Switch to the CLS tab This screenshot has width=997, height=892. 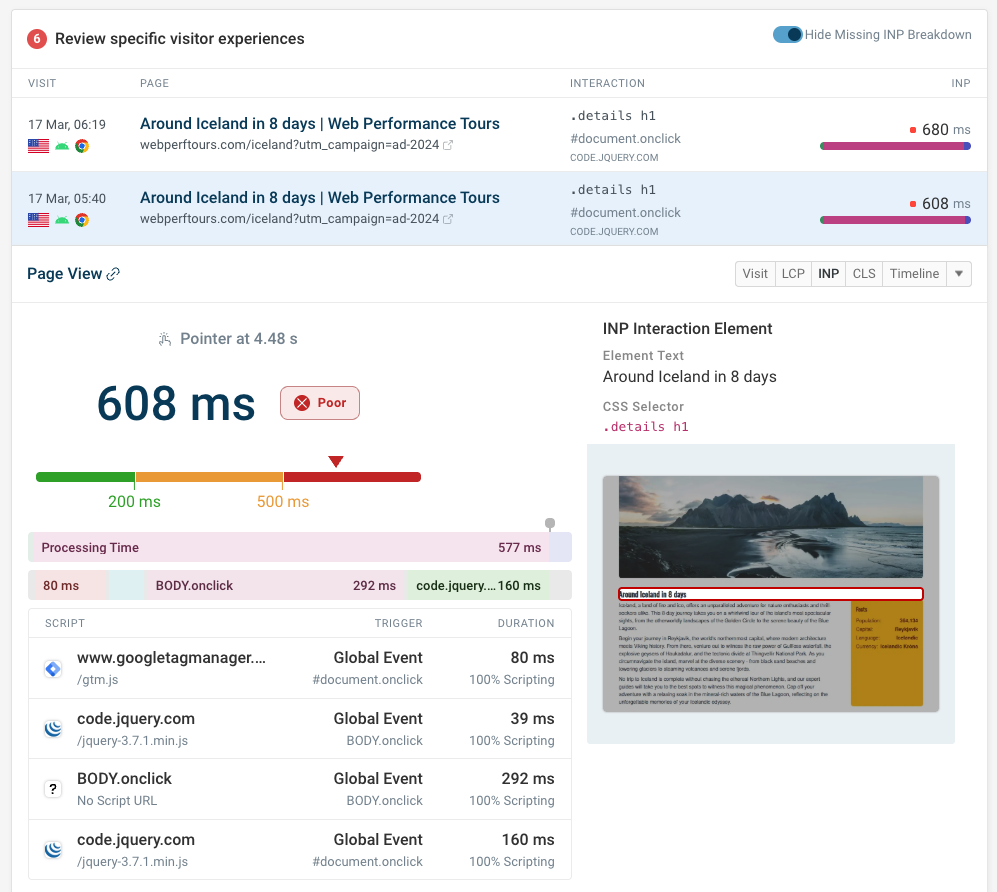coord(863,274)
